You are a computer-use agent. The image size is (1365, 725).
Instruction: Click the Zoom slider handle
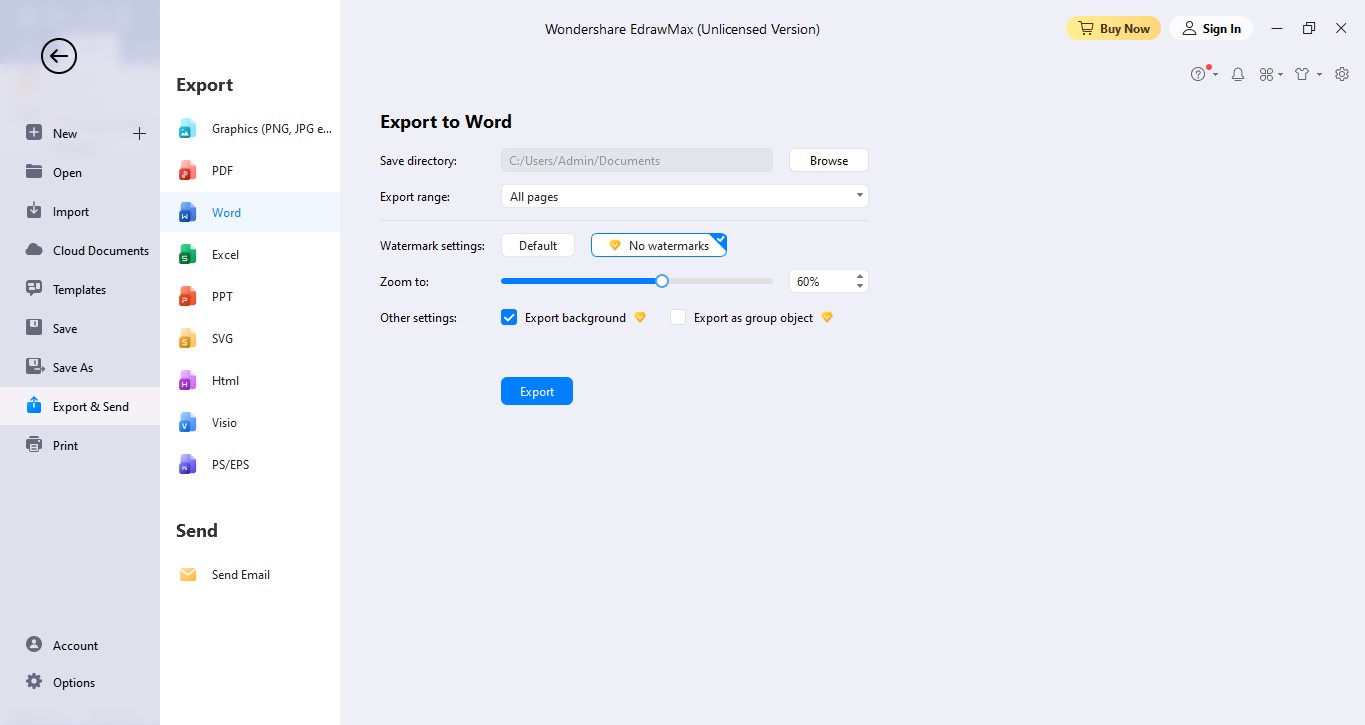[662, 281]
